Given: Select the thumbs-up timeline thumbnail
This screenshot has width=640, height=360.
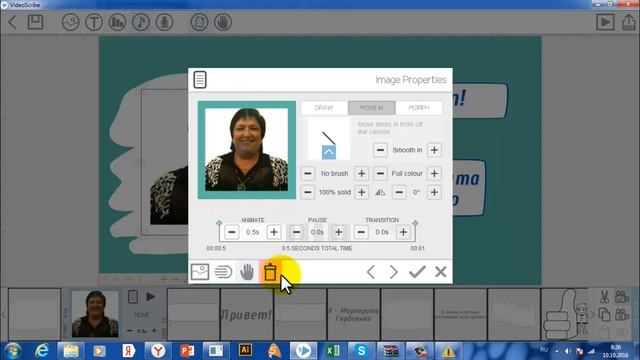Looking at the screenshot, I should click(x=565, y=314).
